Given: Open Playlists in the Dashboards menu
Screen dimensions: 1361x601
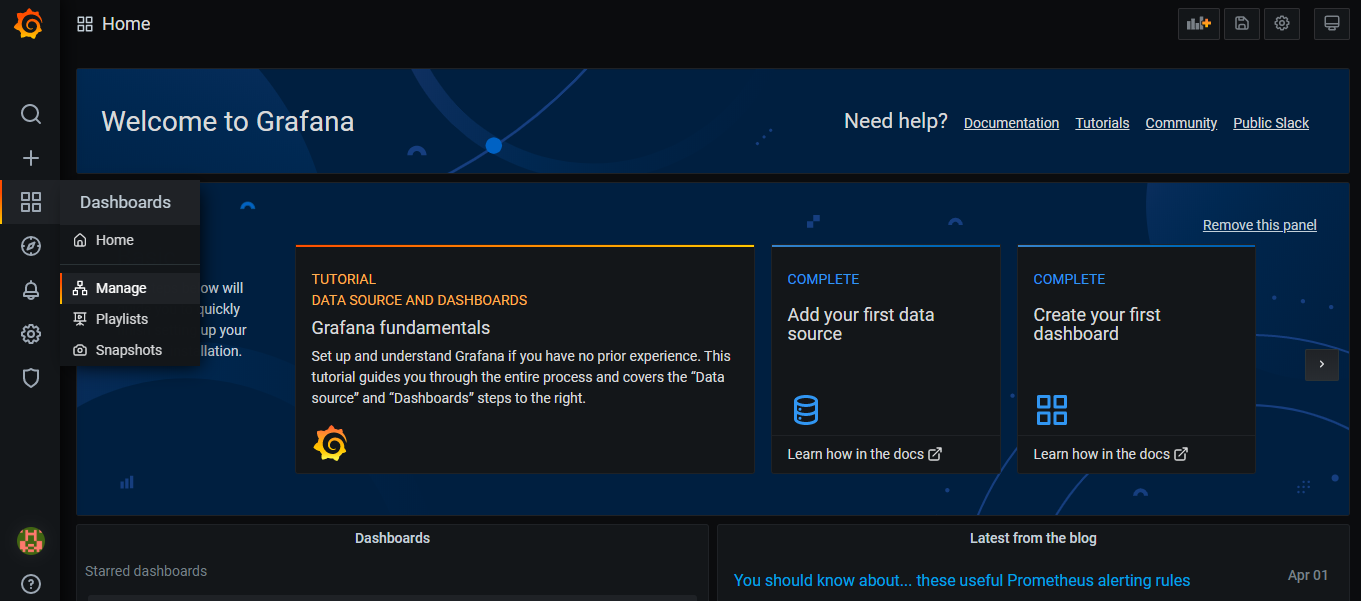Looking at the screenshot, I should click(x=130, y=319).
